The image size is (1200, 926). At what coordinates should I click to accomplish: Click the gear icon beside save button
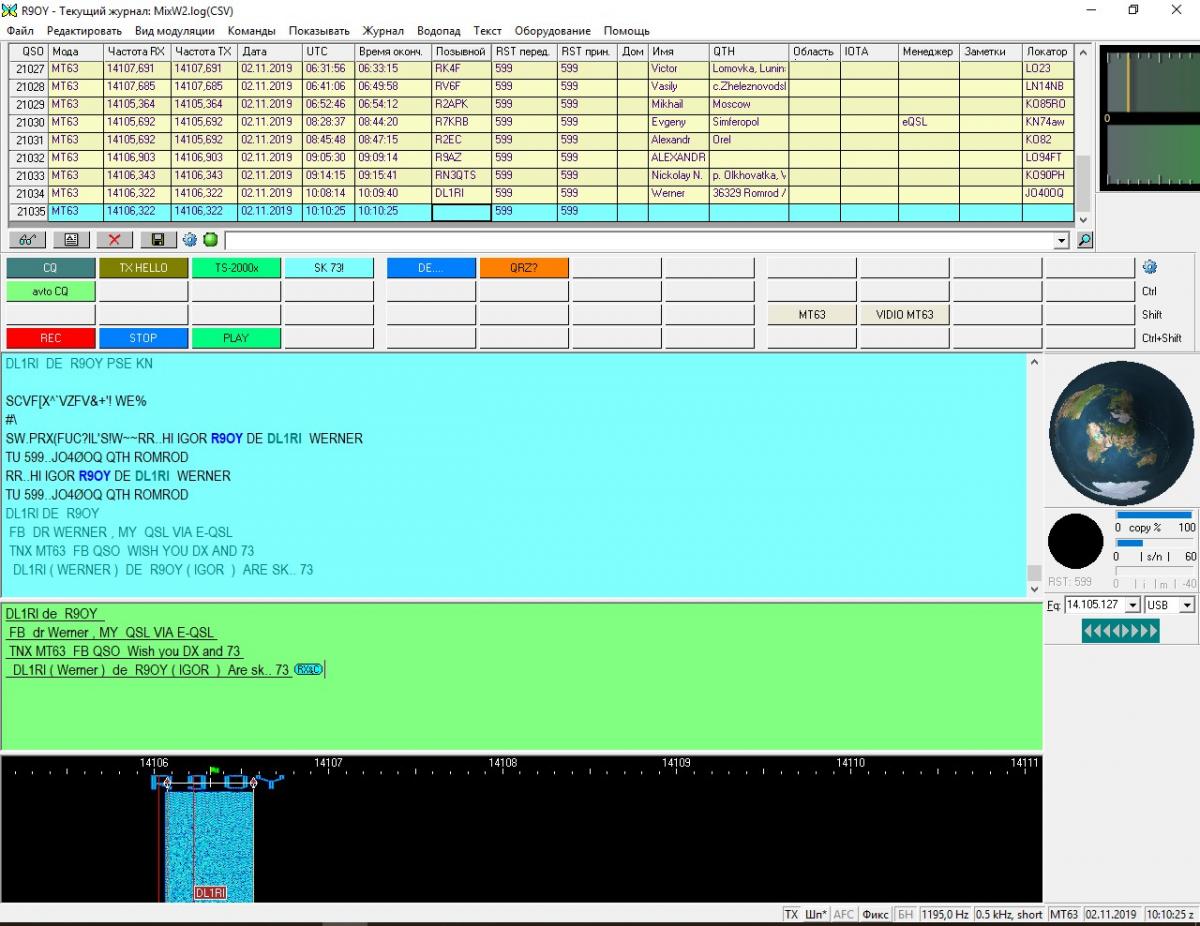pos(190,240)
